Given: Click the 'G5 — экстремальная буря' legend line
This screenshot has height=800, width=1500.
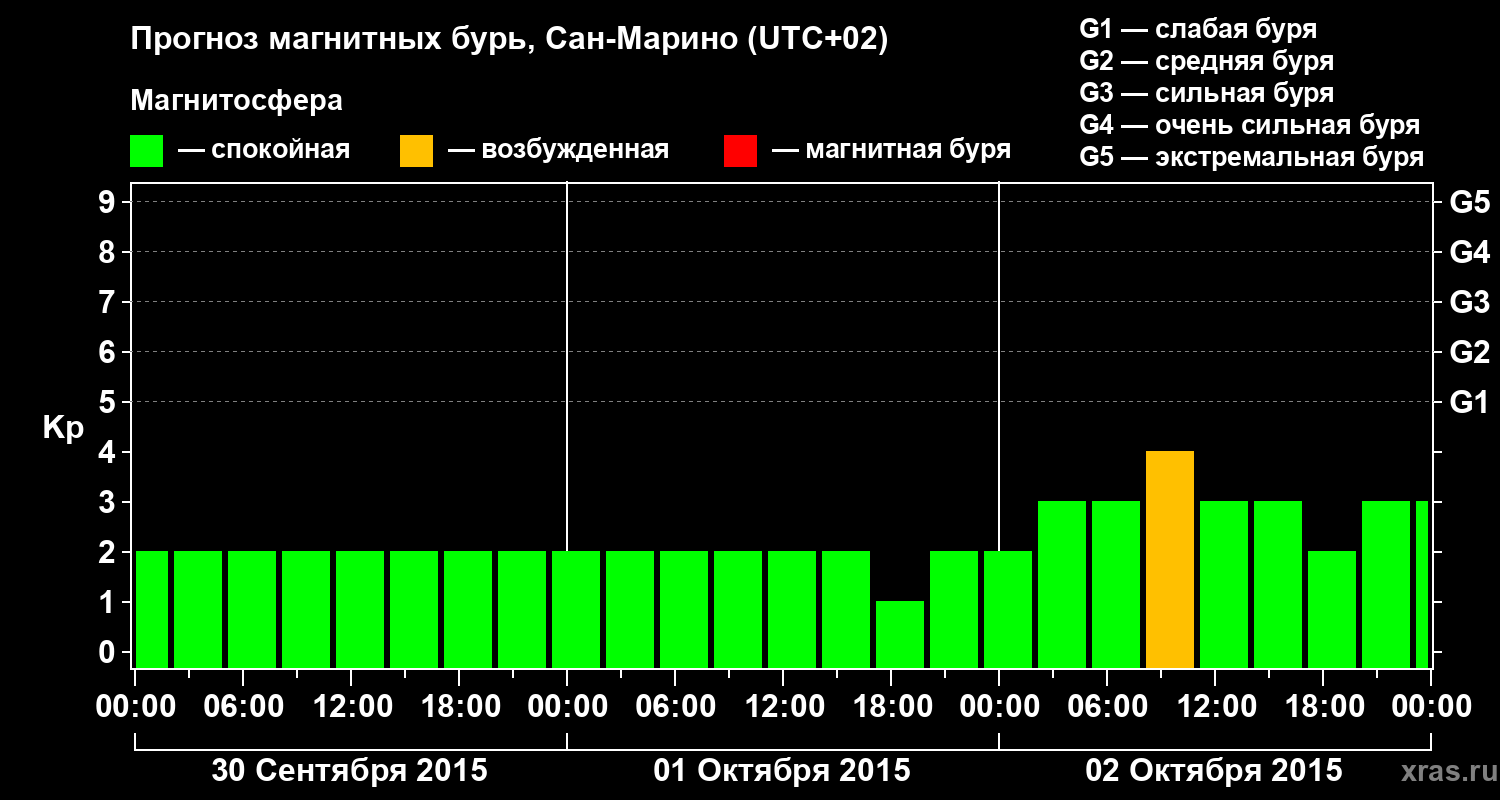Looking at the screenshot, I should [x=1252, y=158].
